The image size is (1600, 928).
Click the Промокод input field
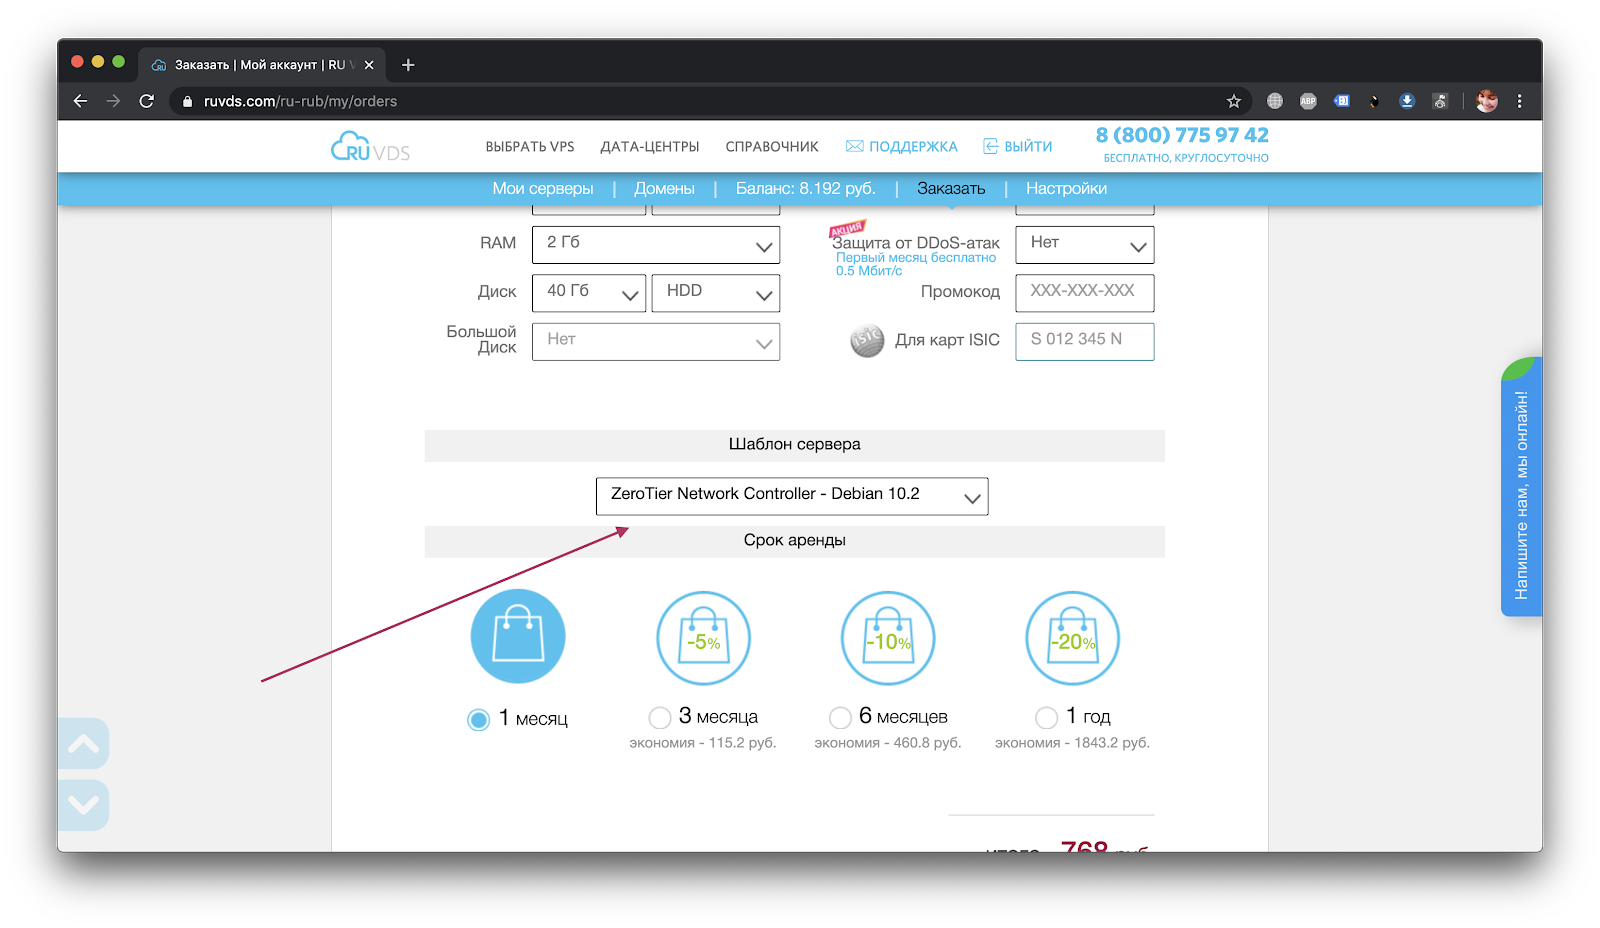[x=1085, y=293]
